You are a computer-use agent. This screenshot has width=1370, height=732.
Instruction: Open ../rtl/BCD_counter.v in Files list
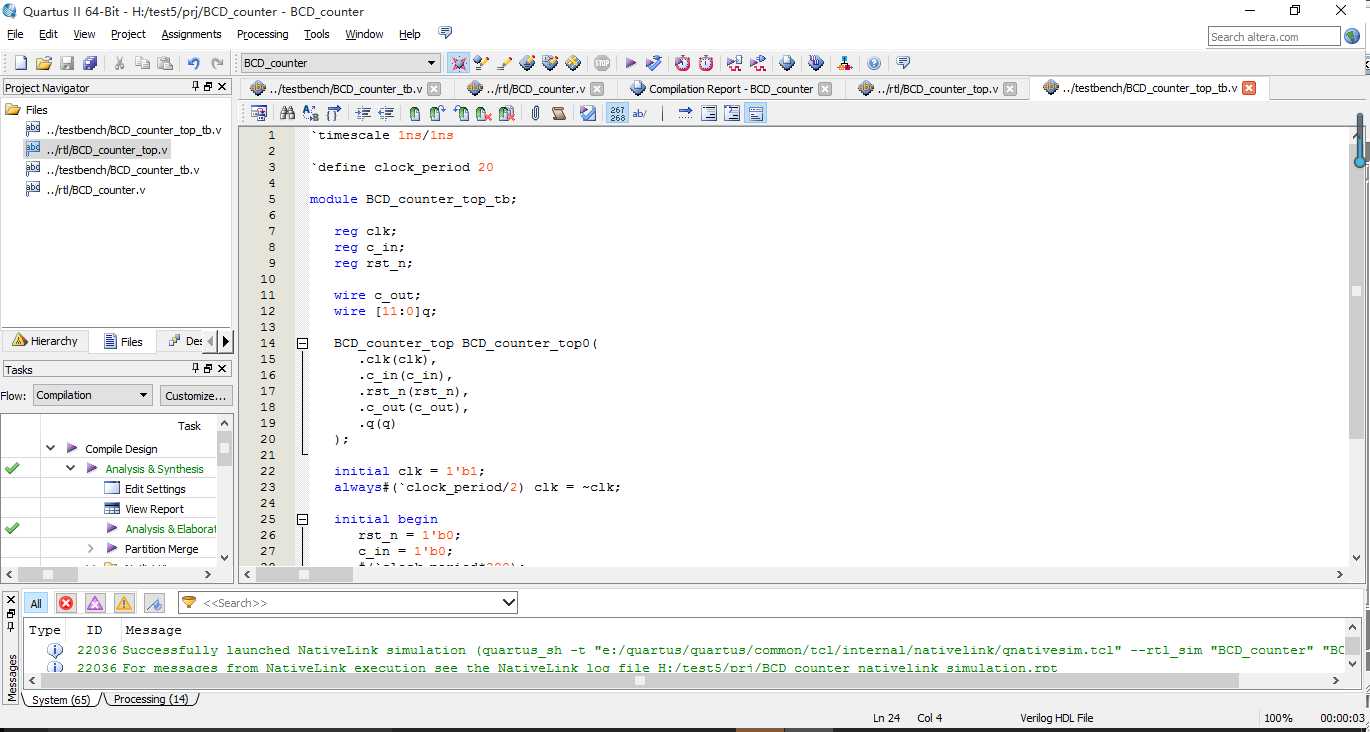[x=96, y=190]
